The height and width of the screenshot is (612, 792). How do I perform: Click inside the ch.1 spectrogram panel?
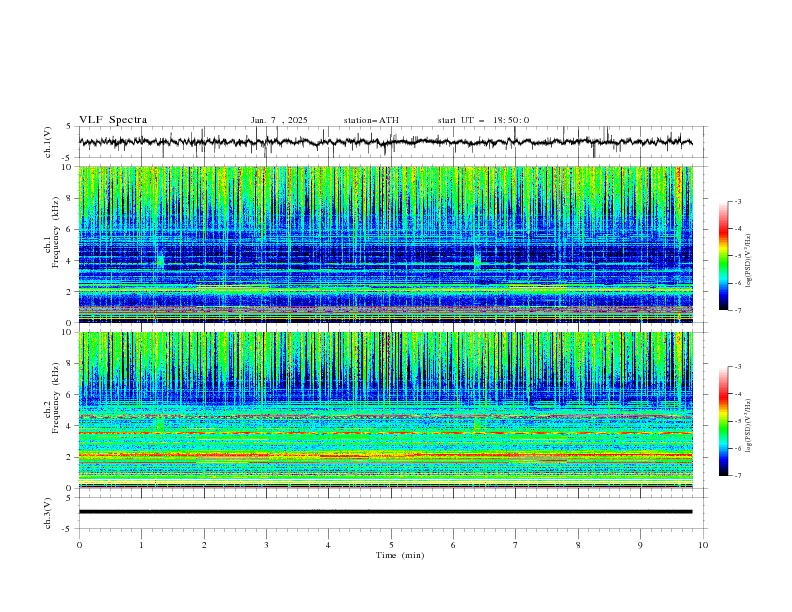386,244
